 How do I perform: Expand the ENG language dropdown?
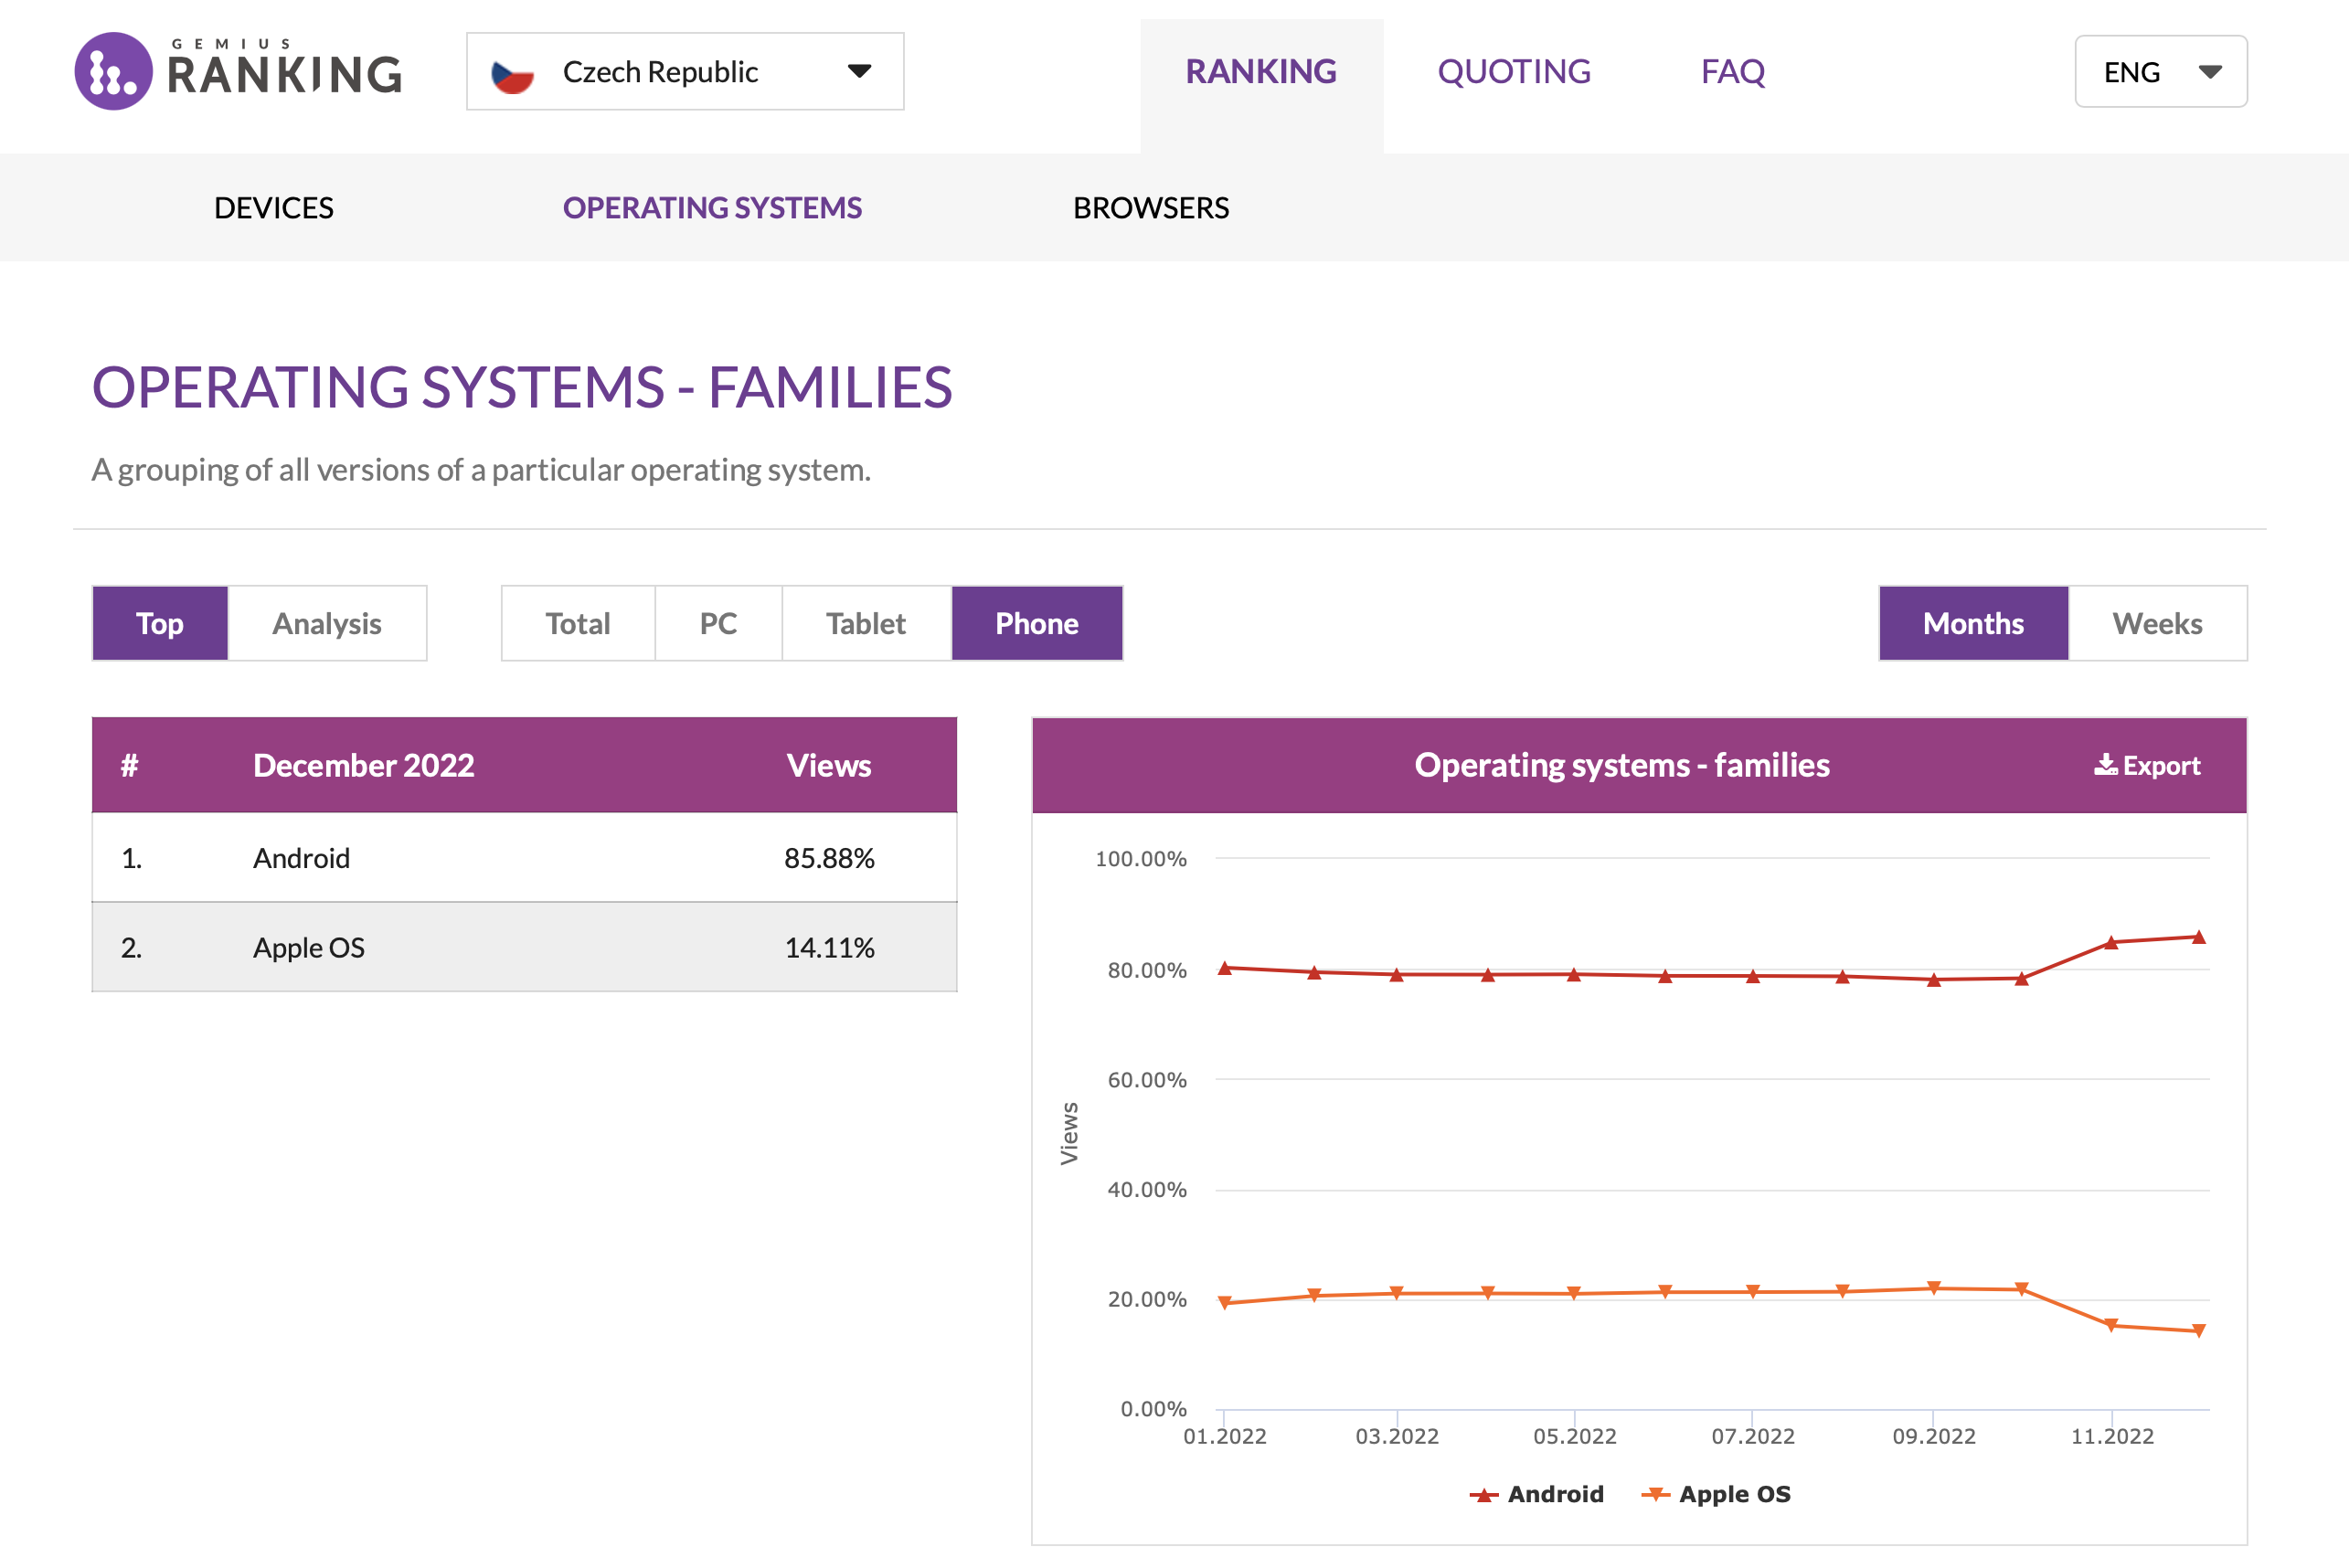click(2160, 72)
